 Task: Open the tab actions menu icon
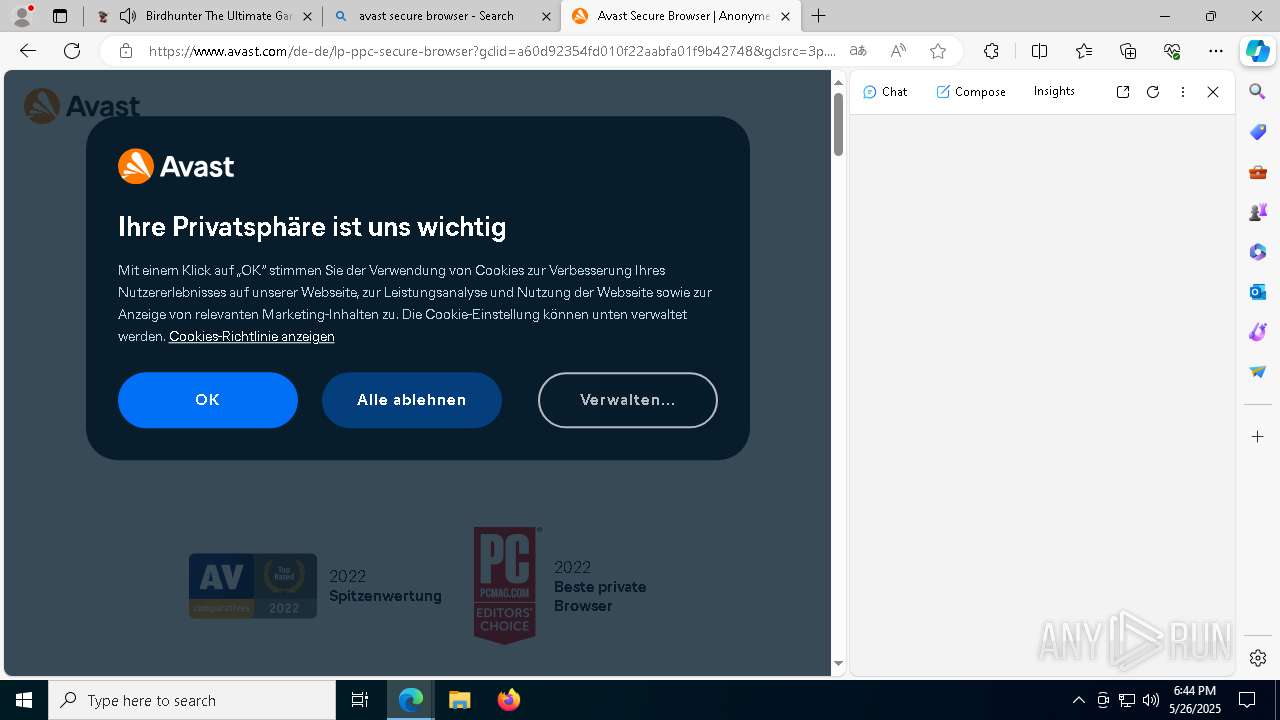pos(60,16)
